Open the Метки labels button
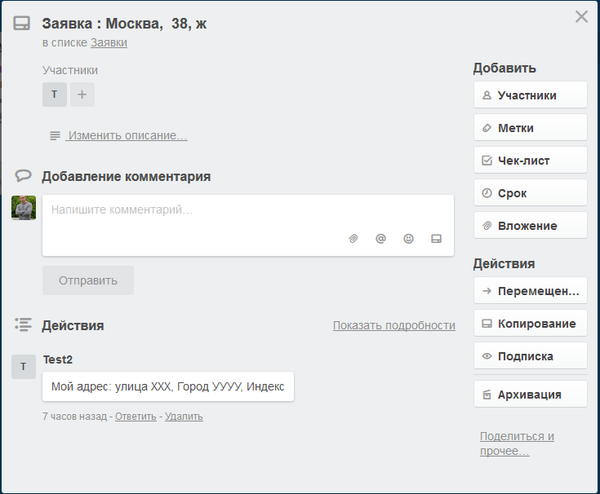This screenshot has height=494, width=600. 530,128
